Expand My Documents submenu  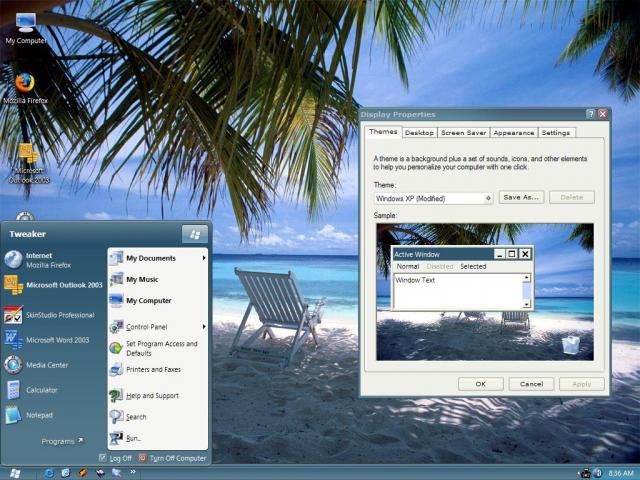(x=204, y=258)
